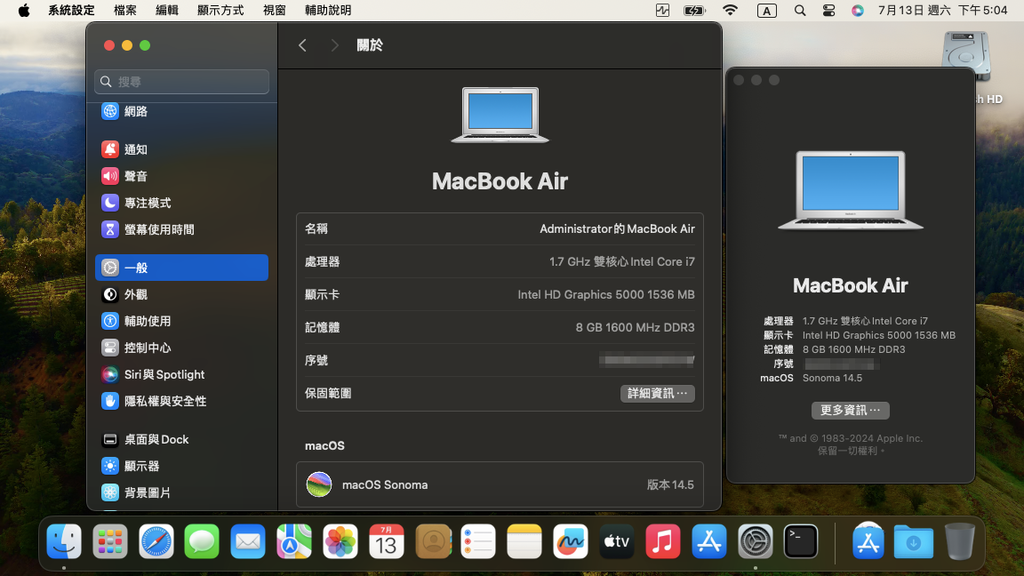The image size is (1024, 576).
Task: Open 輔助使用 (Accessibility) settings
Action: tap(182, 321)
